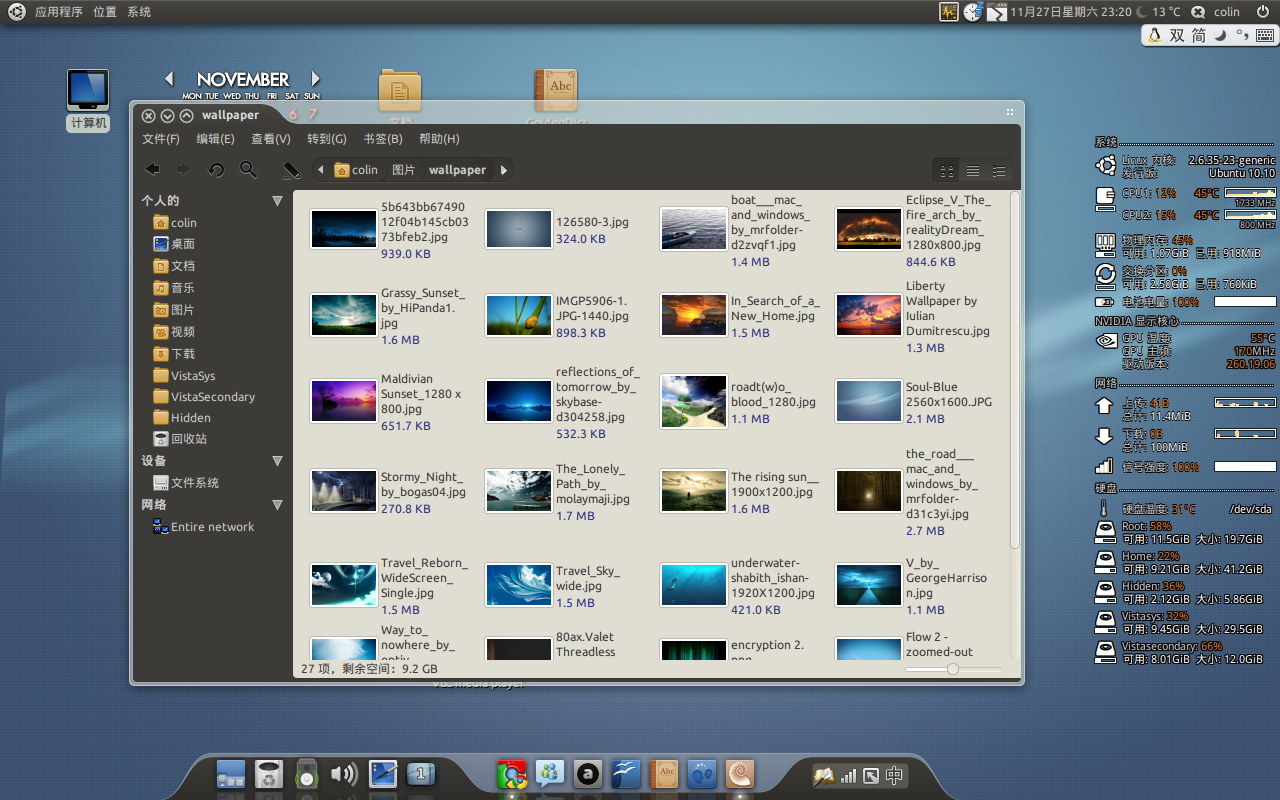Viewport: 1280px width, 800px height.
Task: Switch to icon view mode
Action: [946, 171]
